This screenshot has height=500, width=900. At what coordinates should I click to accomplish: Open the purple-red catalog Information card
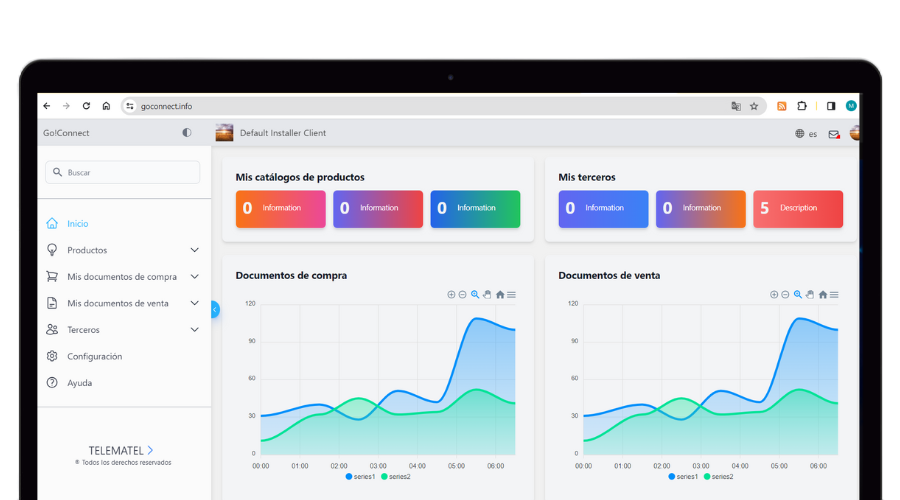pyautogui.click(x=378, y=209)
